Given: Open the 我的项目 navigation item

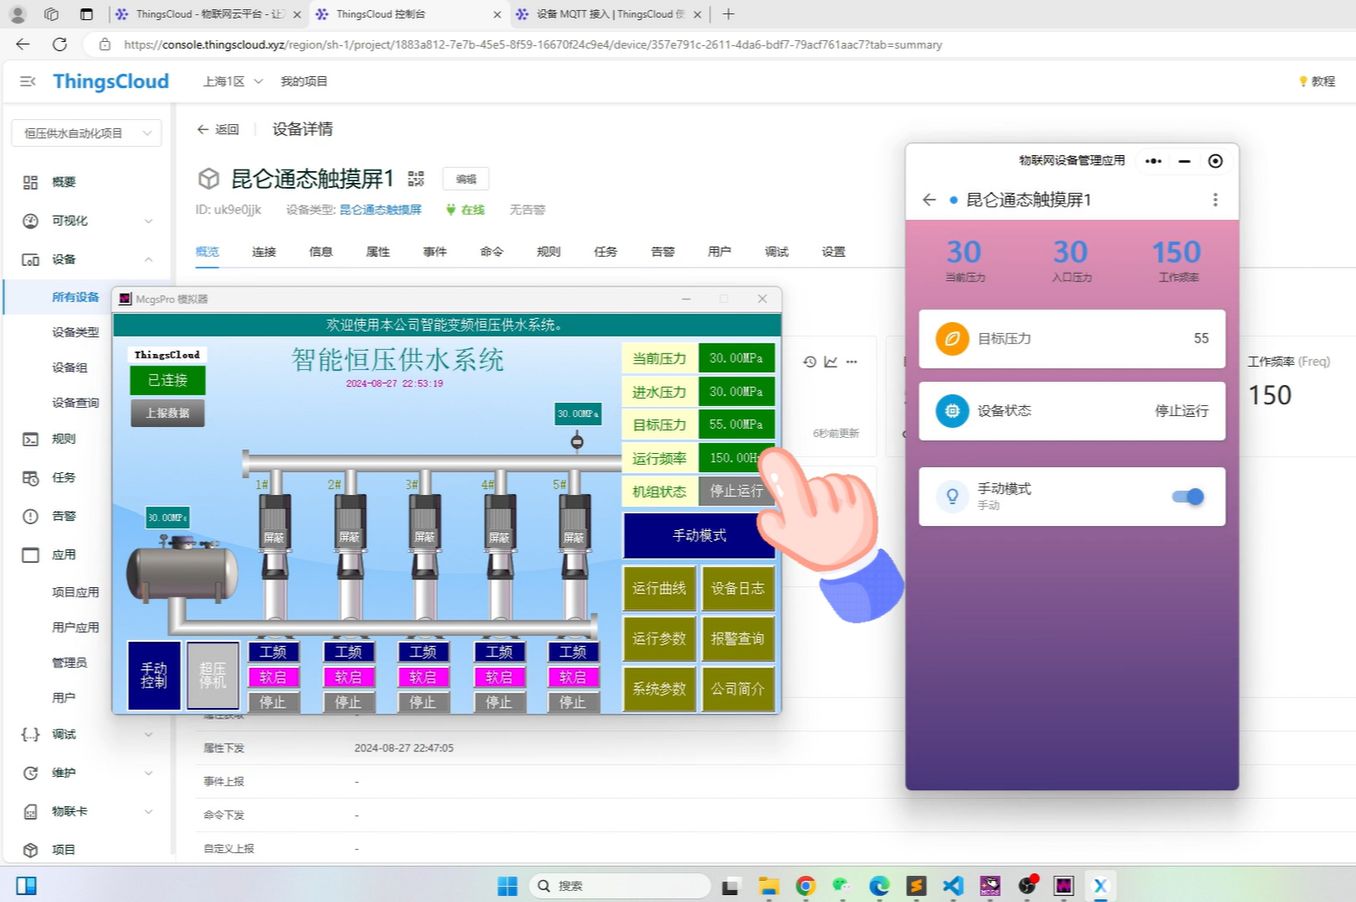Looking at the screenshot, I should pos(304,81).
